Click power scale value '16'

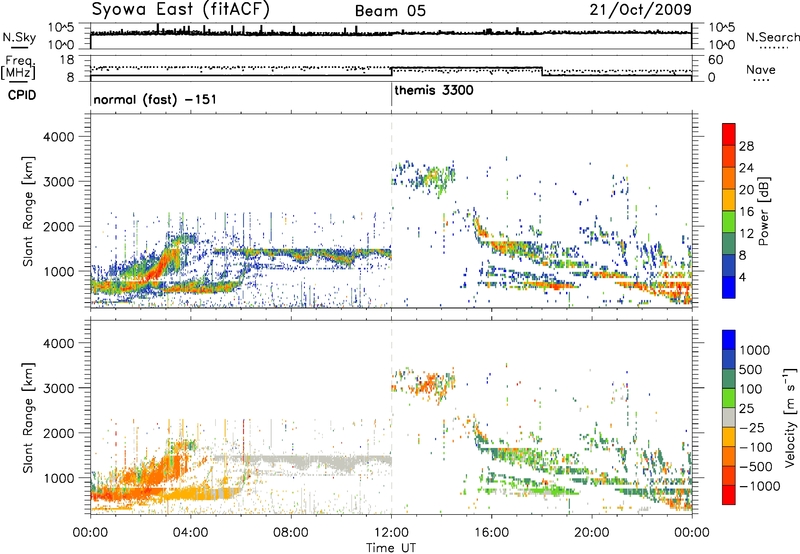click(746, 212)
